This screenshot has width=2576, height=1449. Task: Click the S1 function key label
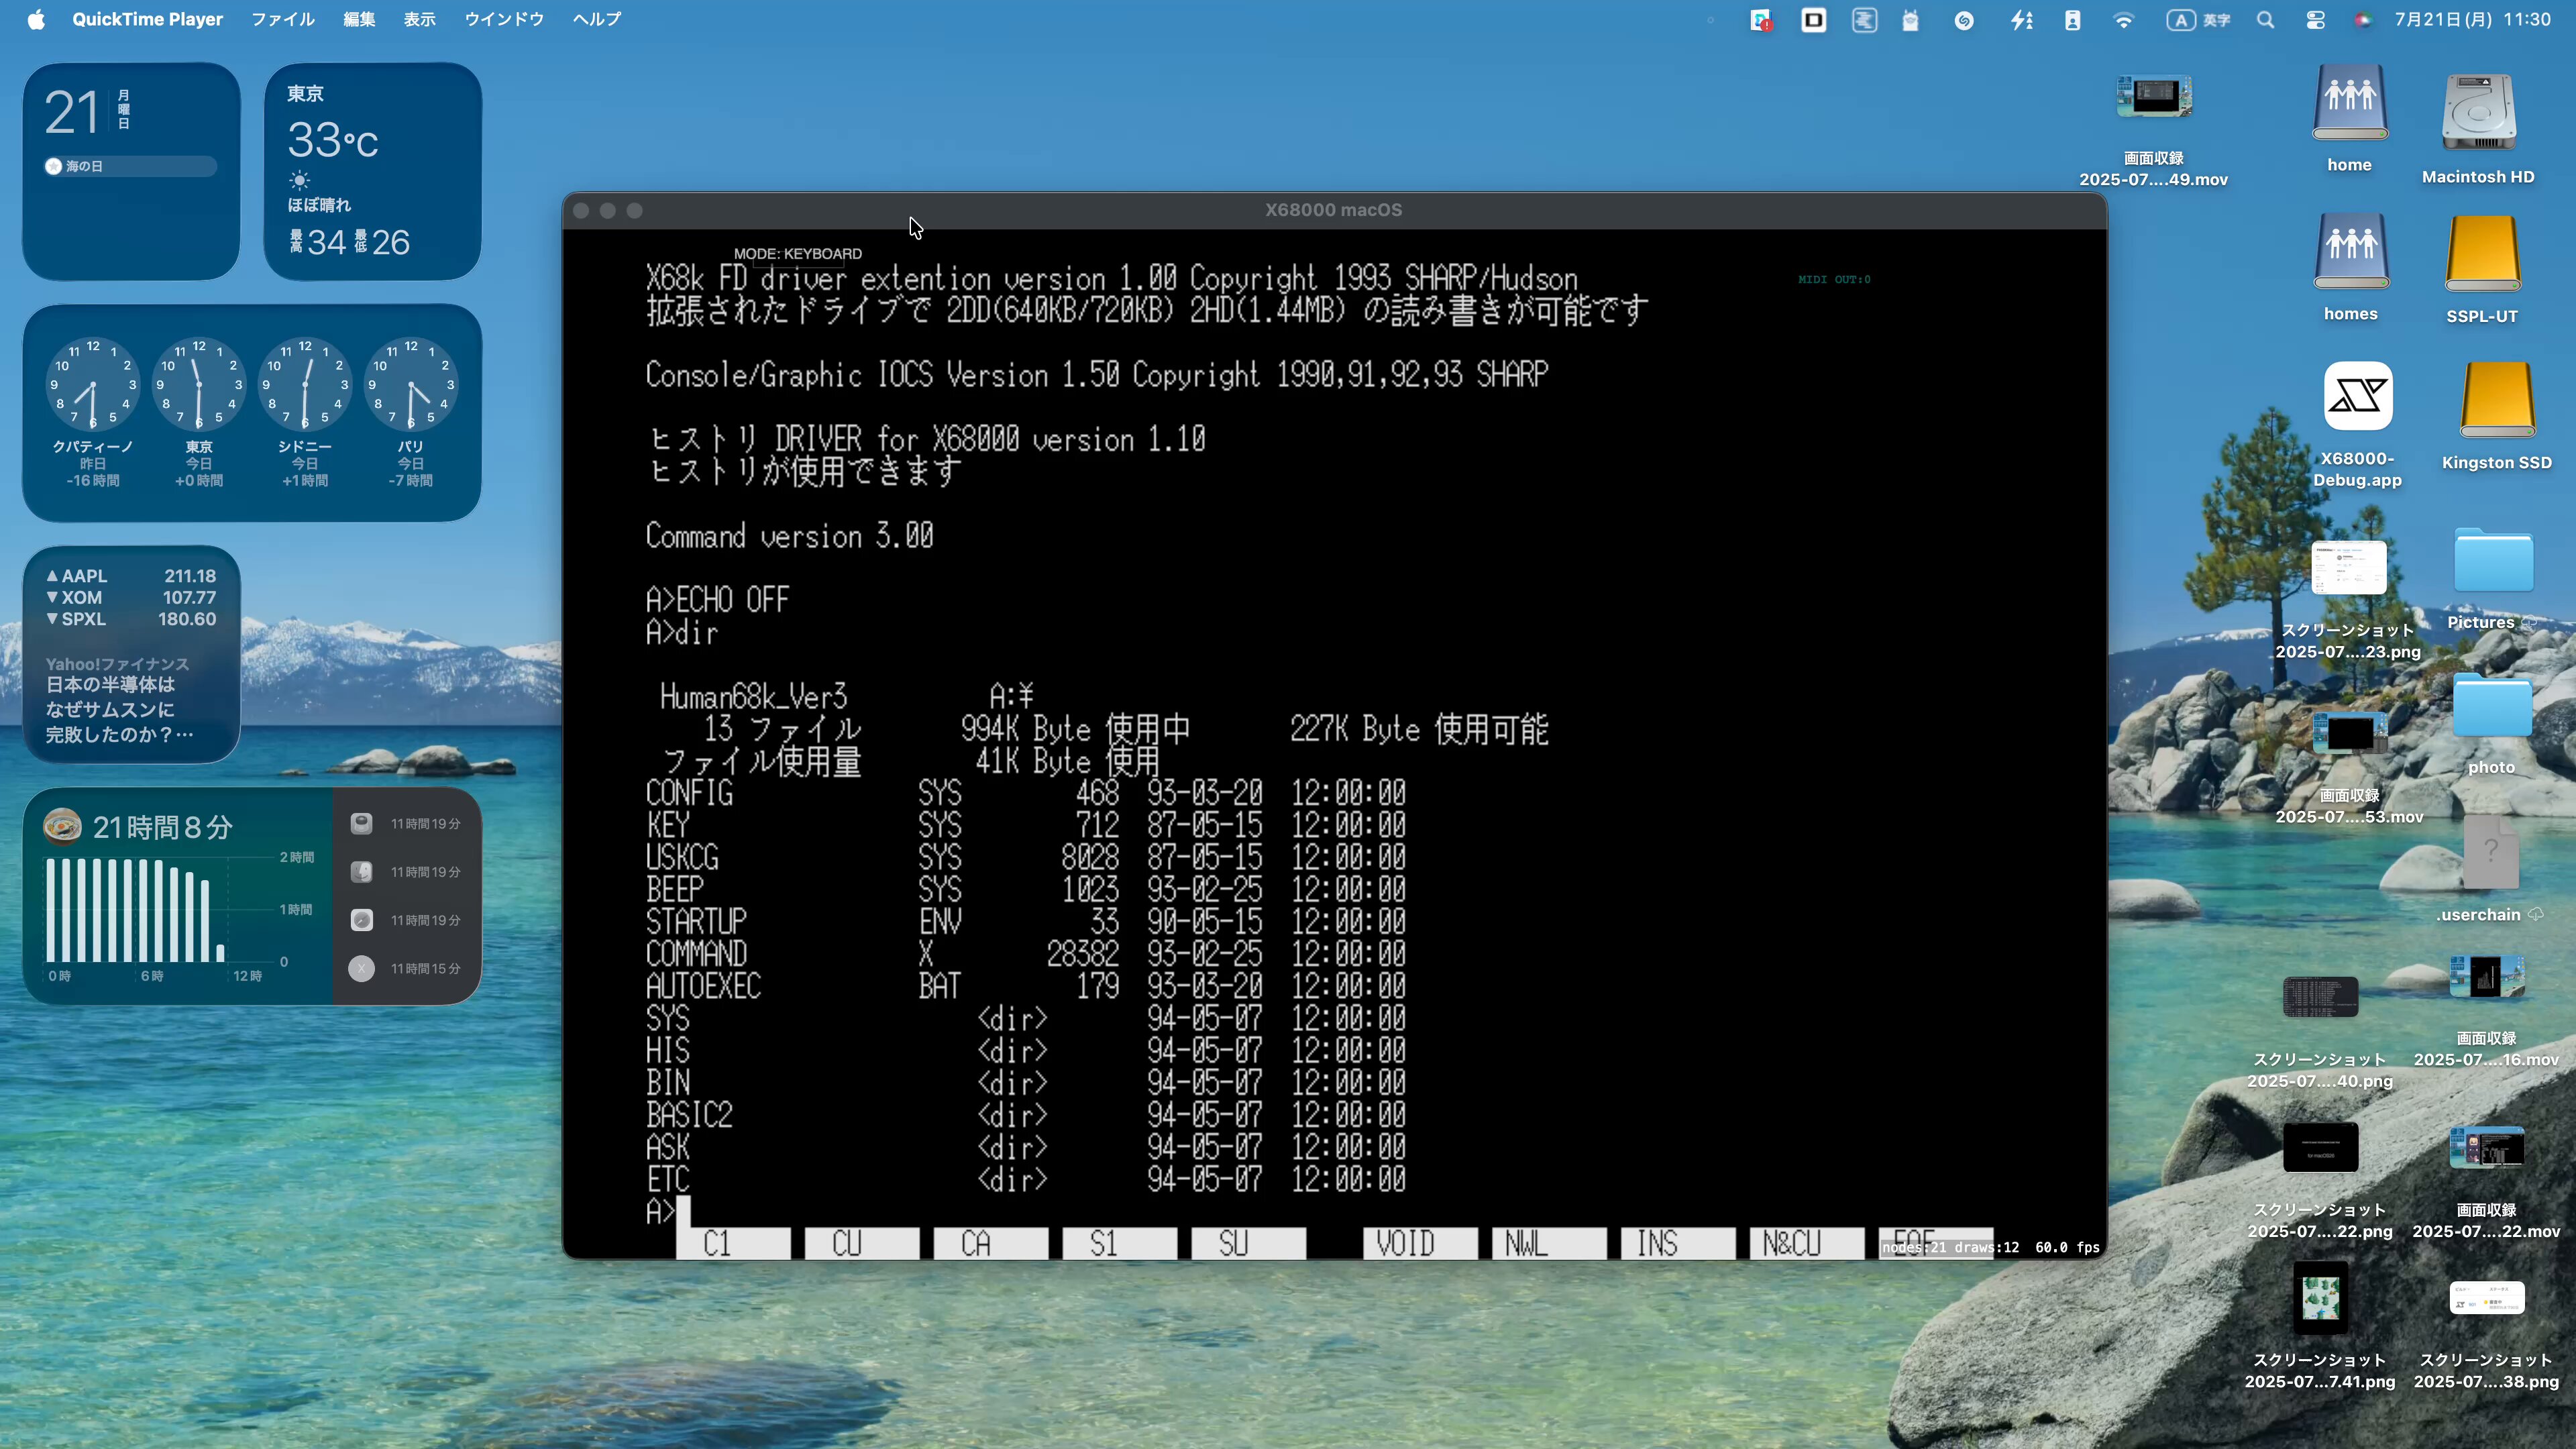[x=1120, y=1244]
